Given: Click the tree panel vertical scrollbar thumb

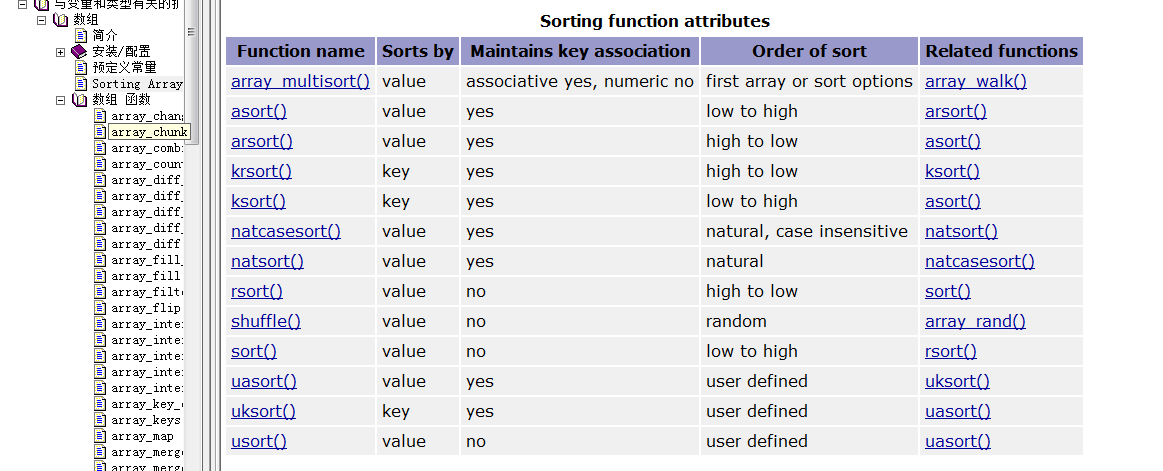Looking at the screenshot, I should tap(191, 72).
